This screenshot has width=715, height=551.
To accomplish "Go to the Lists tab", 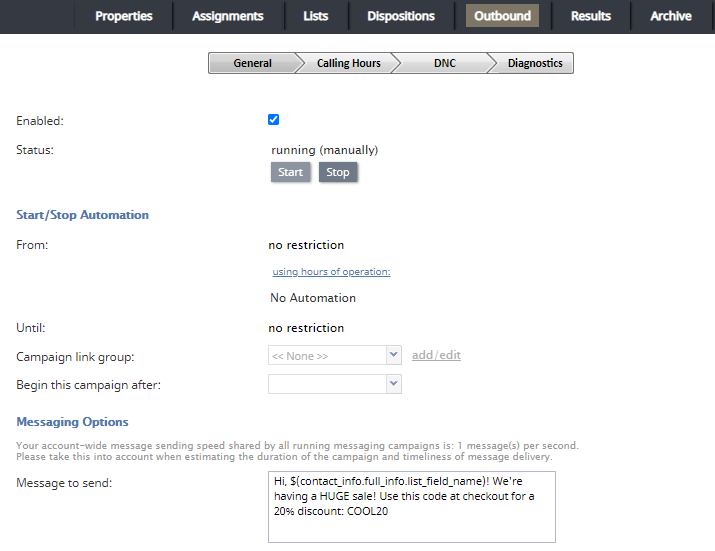I will coord(315,16).
